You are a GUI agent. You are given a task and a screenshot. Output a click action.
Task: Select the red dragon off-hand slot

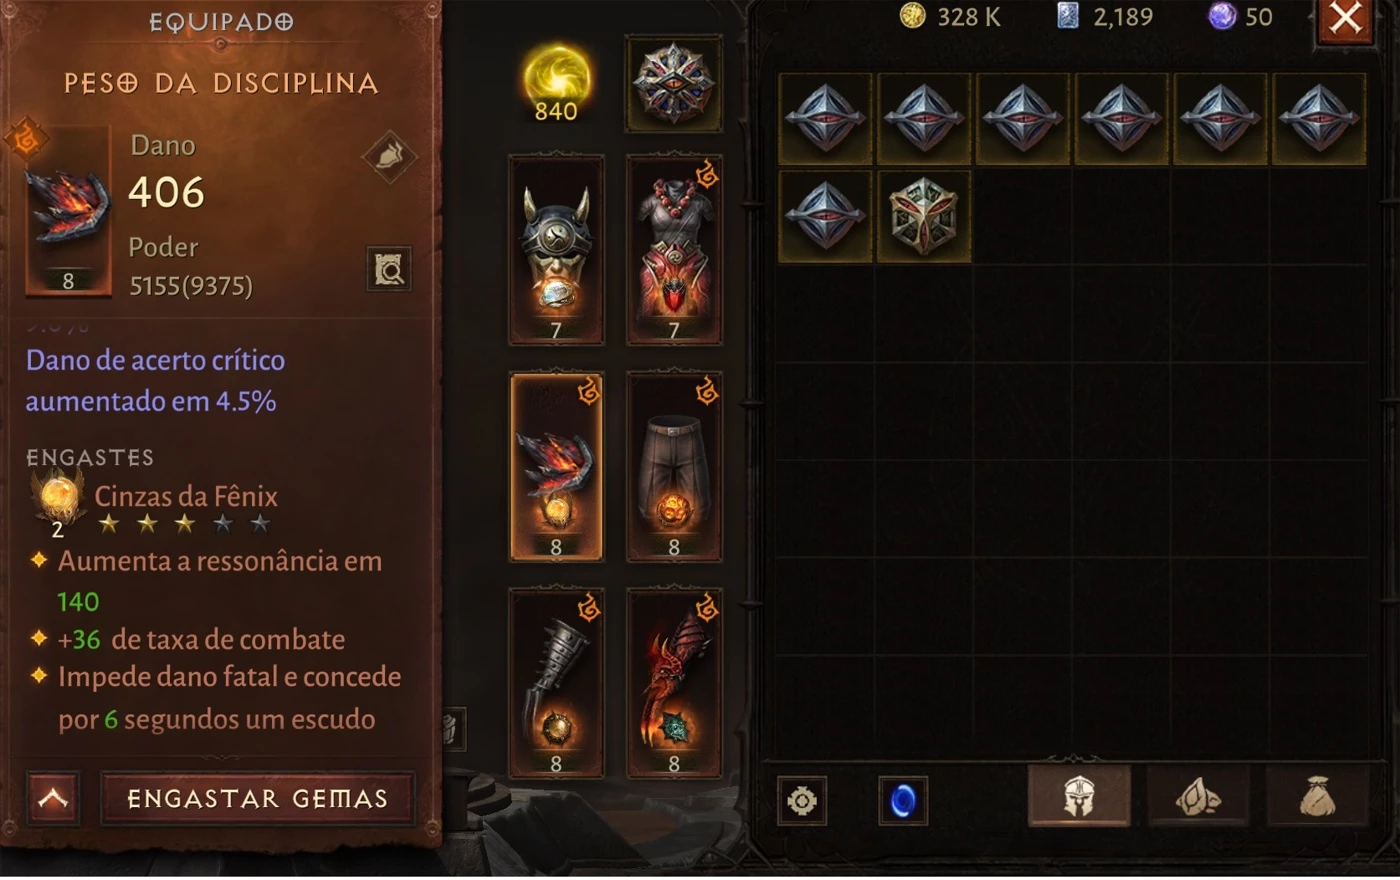(674, 683)
